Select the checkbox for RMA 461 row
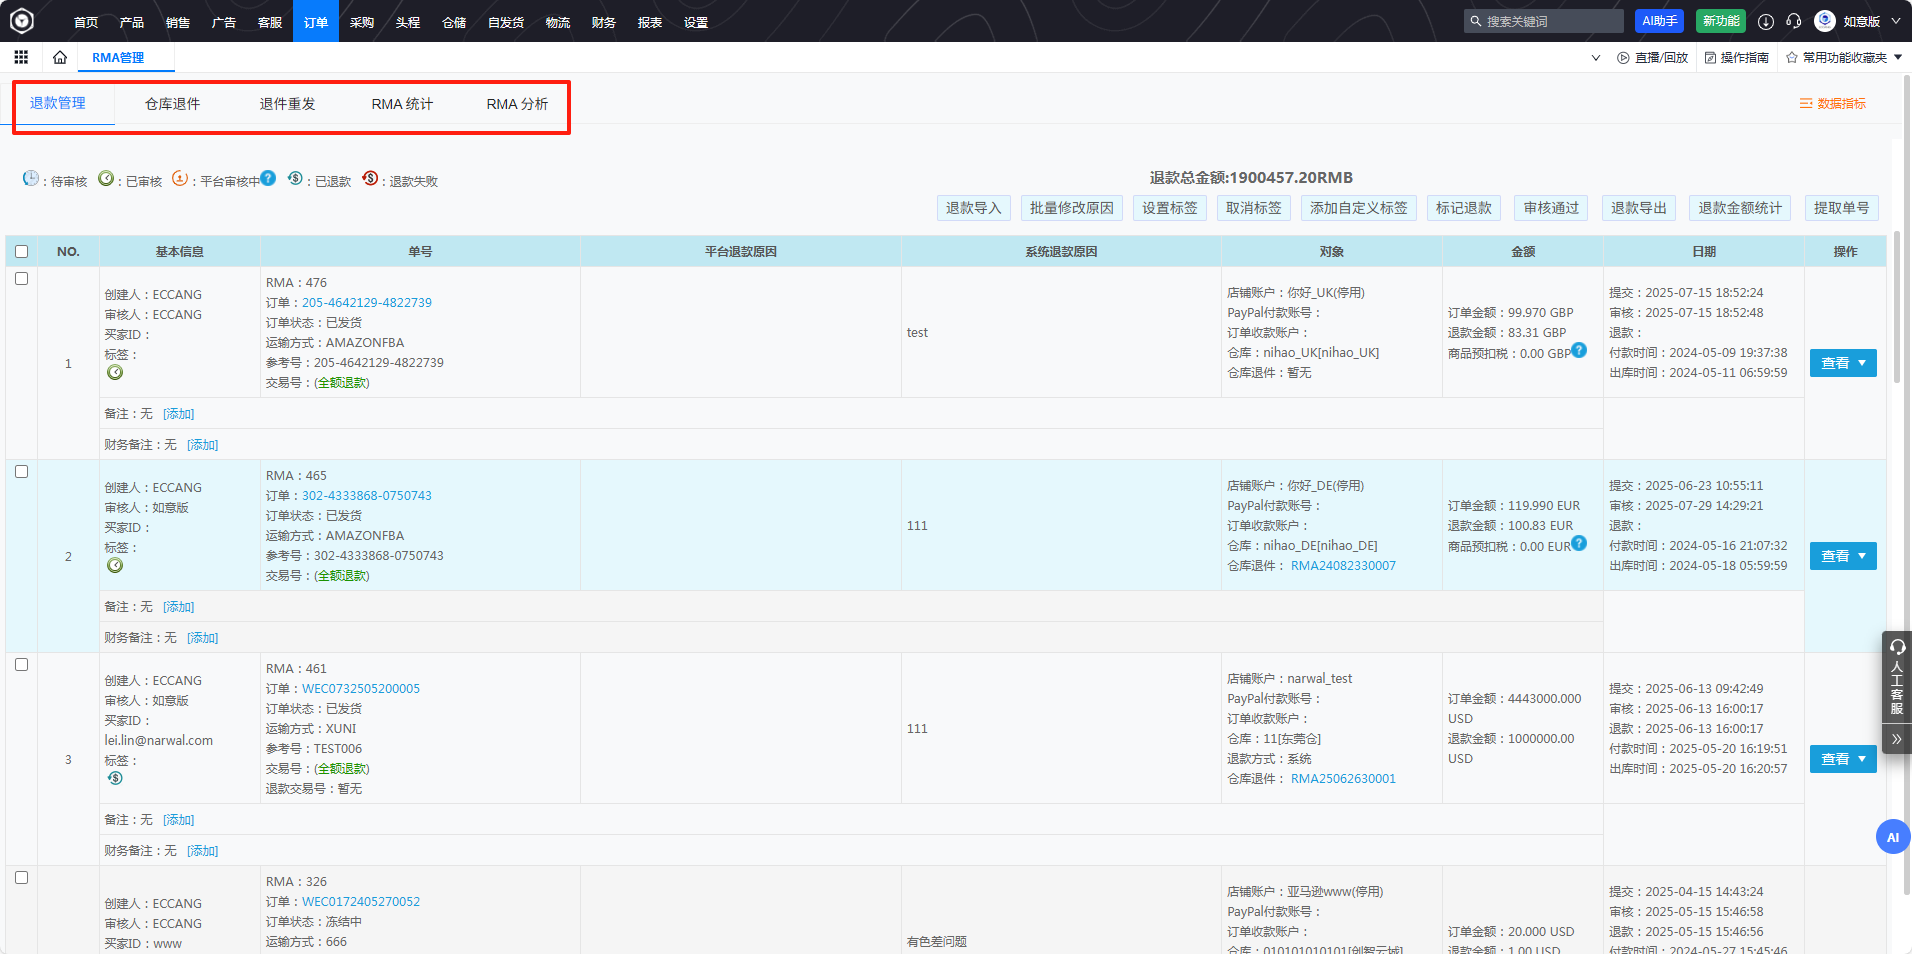 22,665
